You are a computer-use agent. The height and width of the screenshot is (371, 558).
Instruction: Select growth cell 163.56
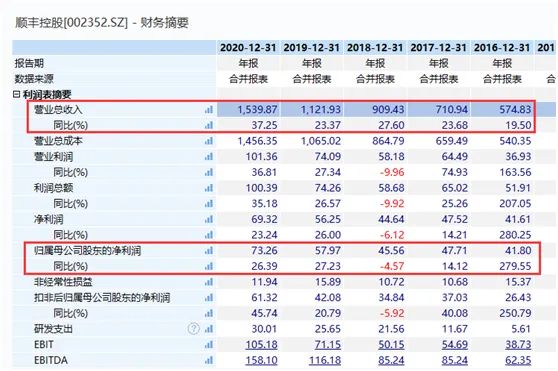click(515, 172)
